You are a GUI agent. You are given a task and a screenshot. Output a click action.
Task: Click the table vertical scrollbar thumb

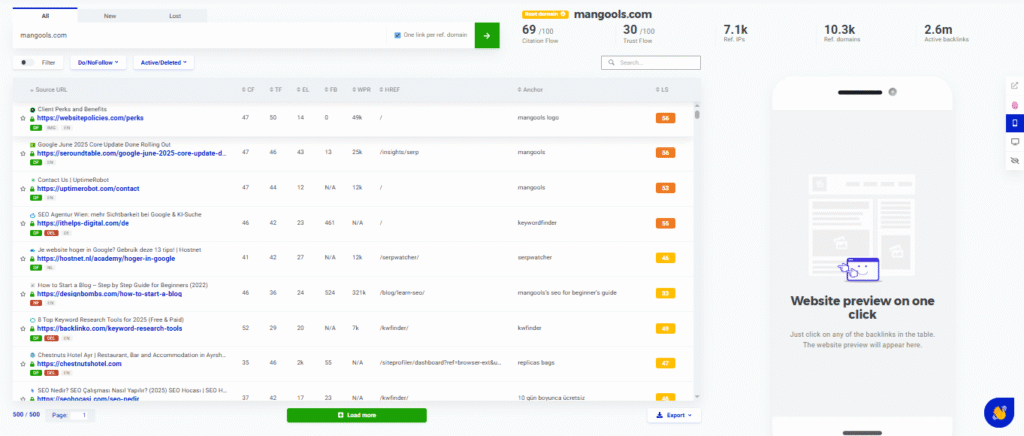click(x=697, y=114)
